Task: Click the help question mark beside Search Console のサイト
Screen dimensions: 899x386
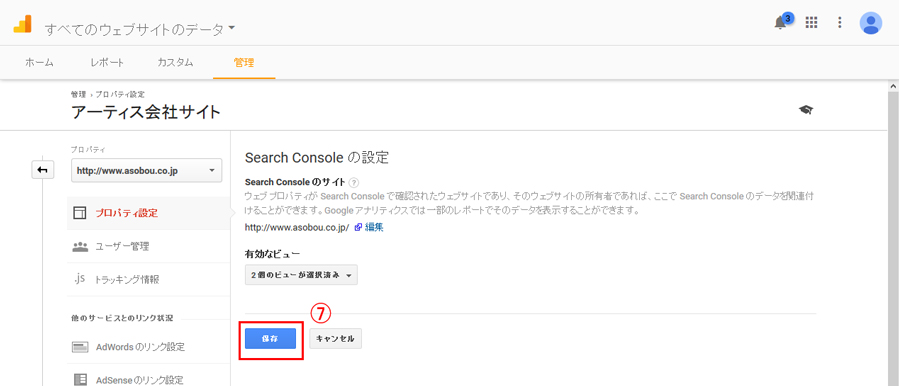Action: click(x=354, y=182)
